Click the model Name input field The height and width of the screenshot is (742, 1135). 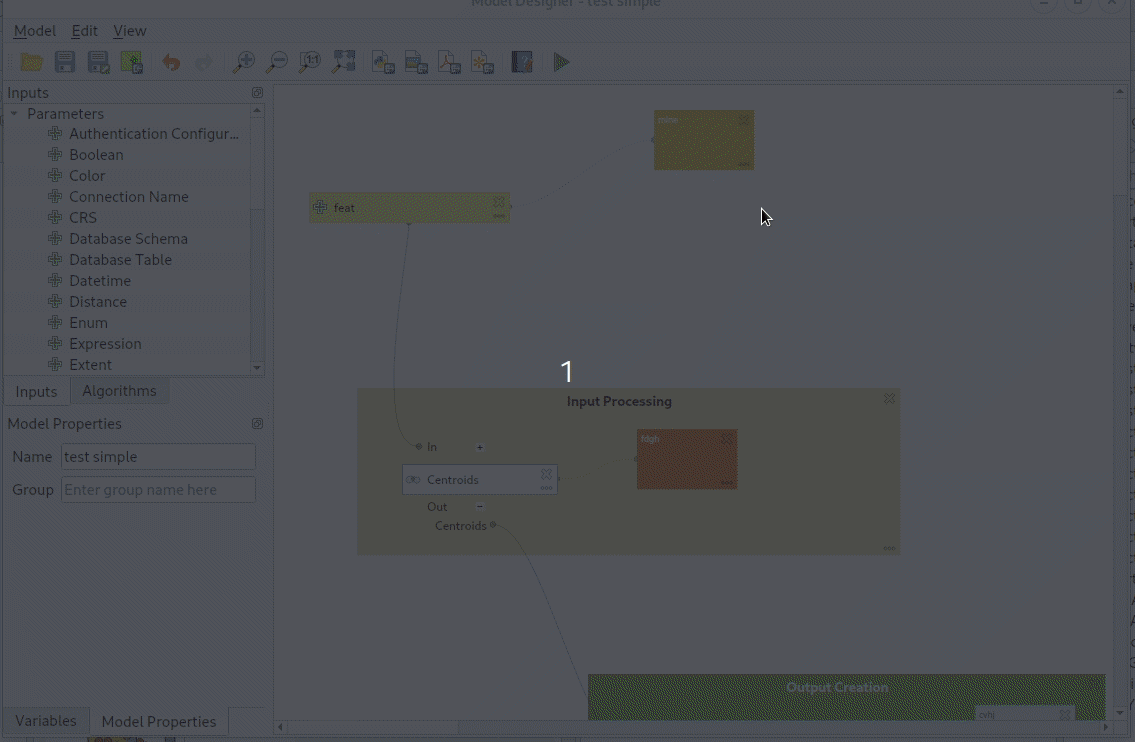[x=158, y=457]
